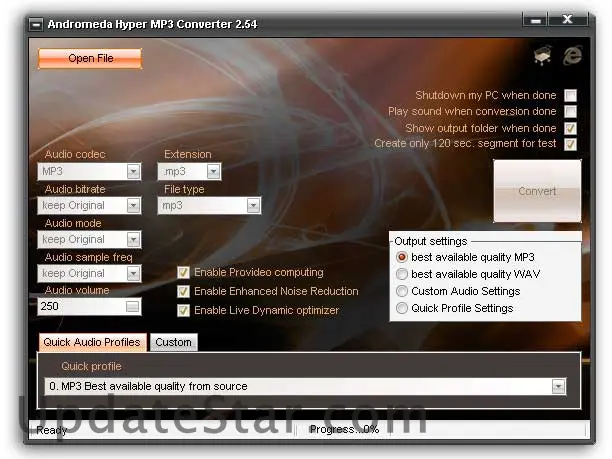
Task: Select Quick Profile Settings radio option
Action: coord(402,308)
